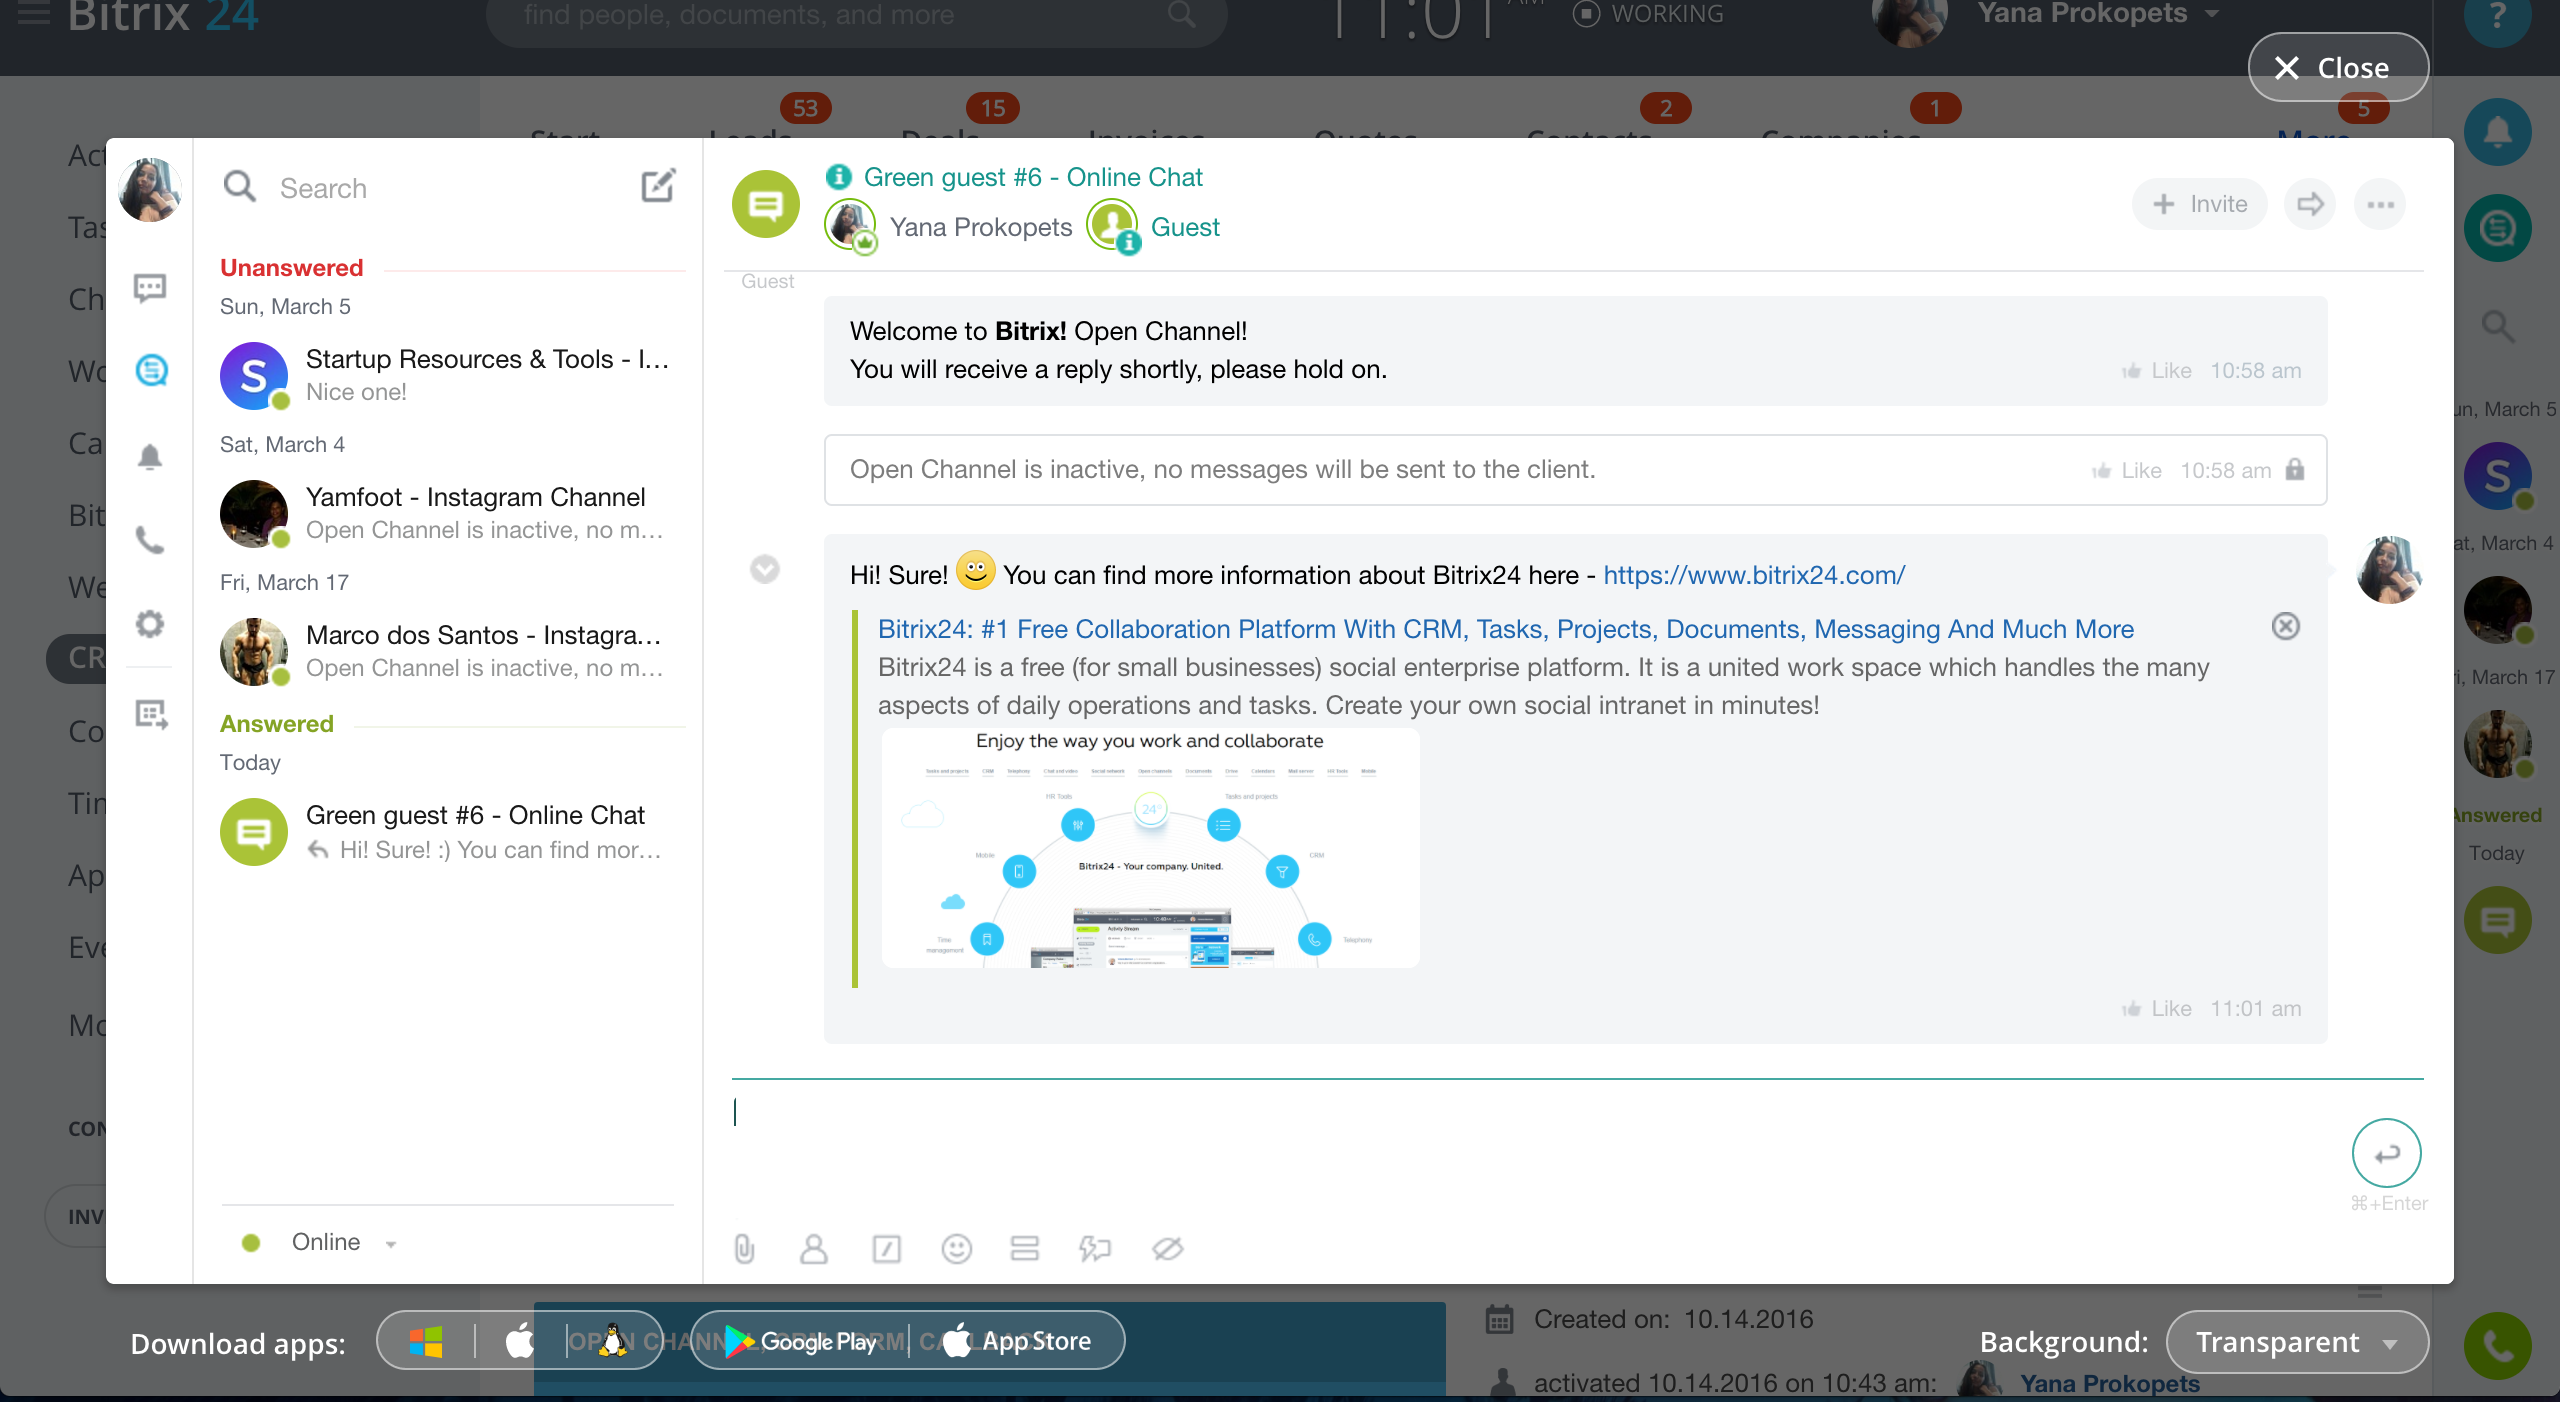The width and height of the screenshot is (2560, 1402).
Task: Click the forward message arrow icon
Action: [2311, 202]
